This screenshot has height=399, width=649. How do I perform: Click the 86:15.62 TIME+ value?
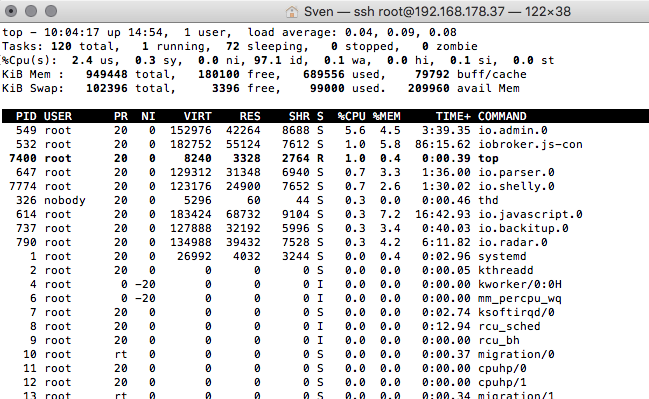tap(443, 144)
